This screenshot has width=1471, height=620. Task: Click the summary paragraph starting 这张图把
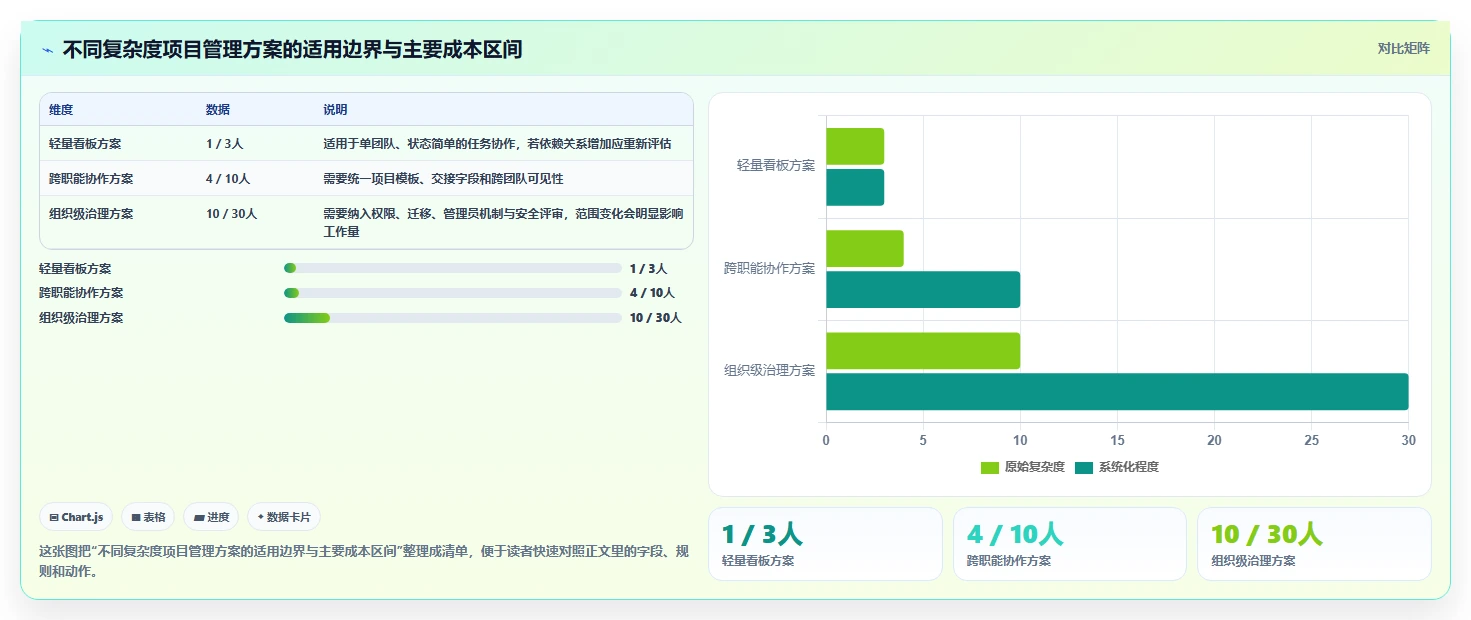click(364, 562)
